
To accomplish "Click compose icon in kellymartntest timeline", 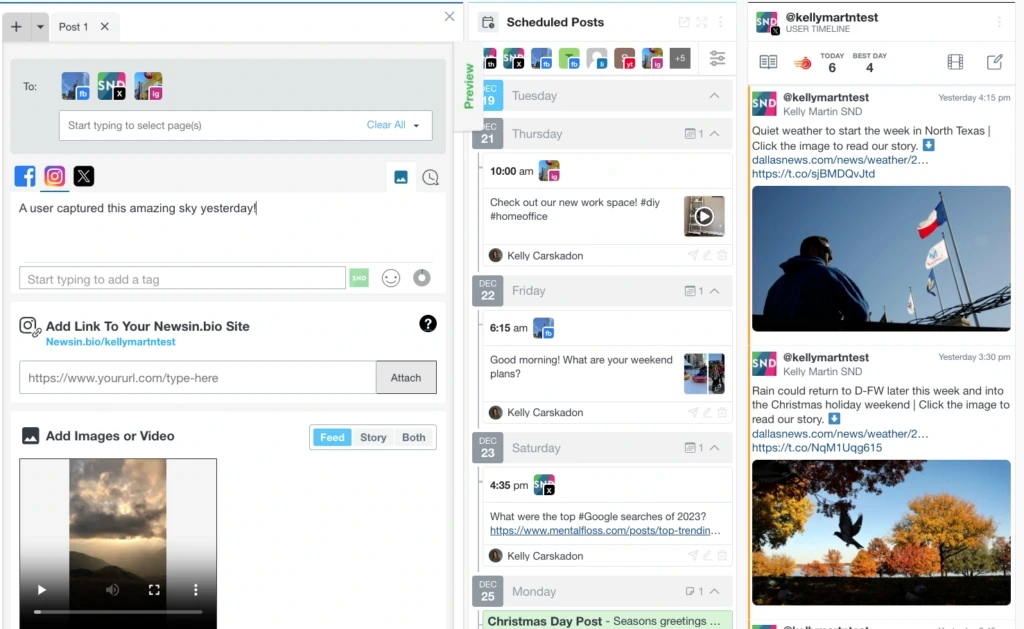I will [x=994, y=62].
